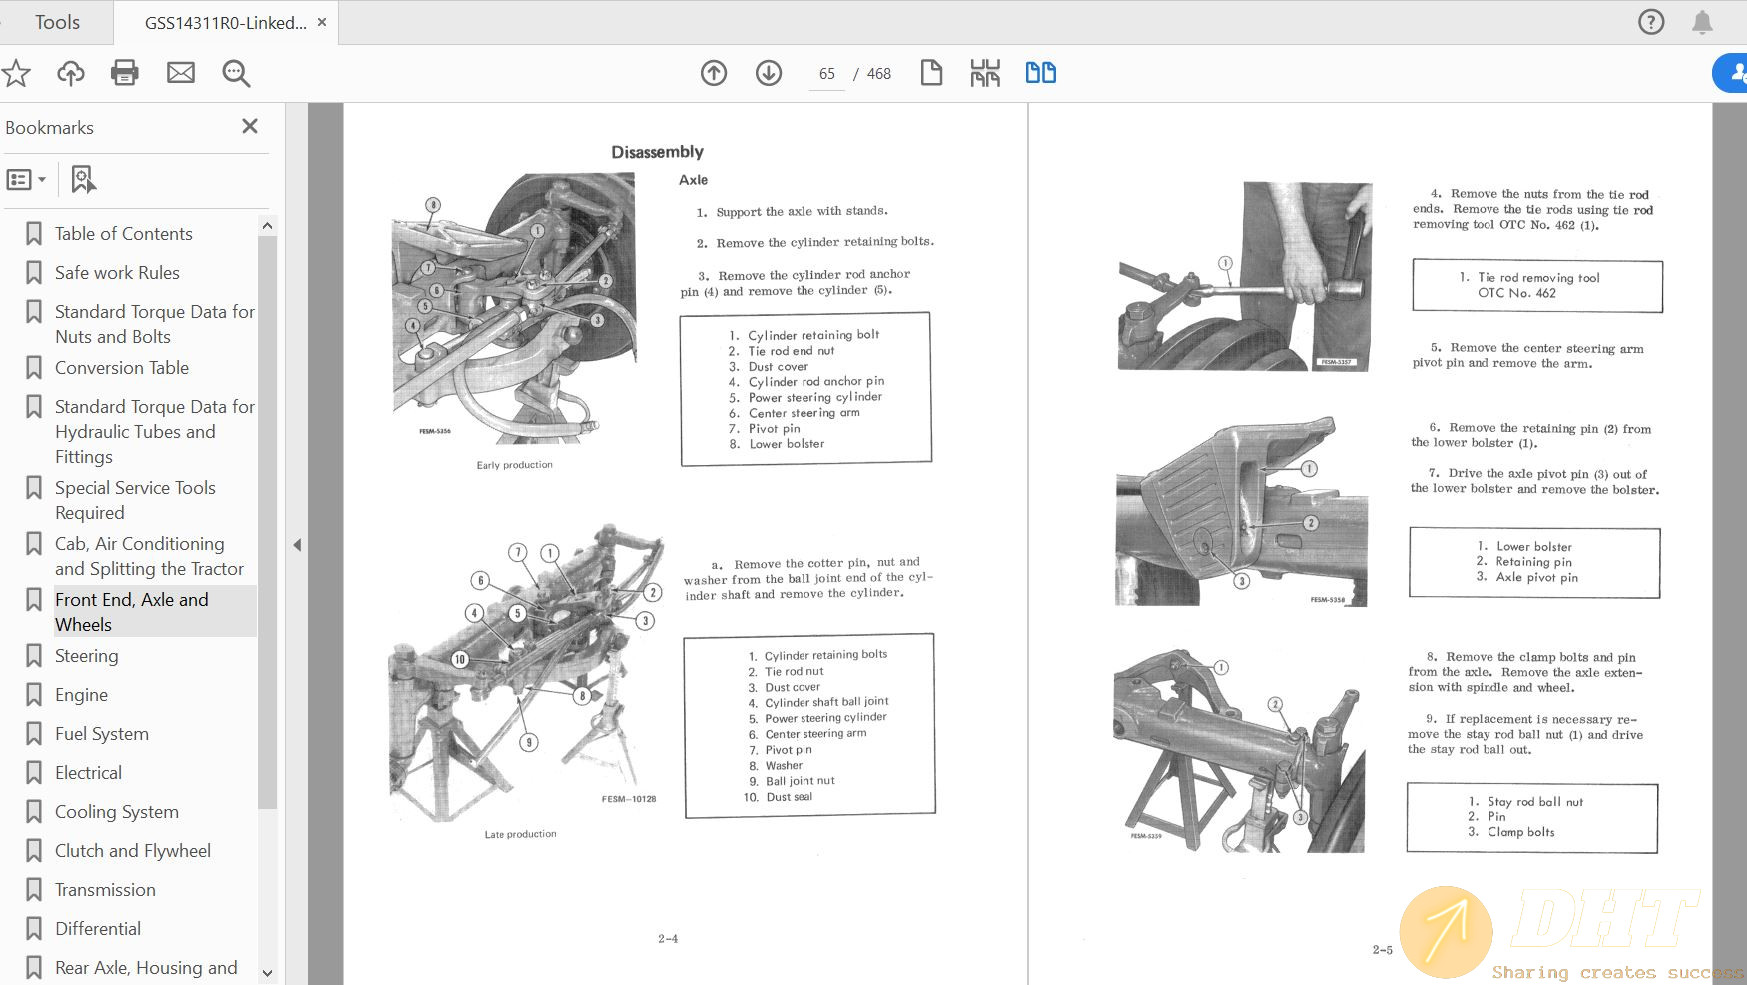The image size is (1747, 985).
Task: Toggle the fit-page scrolling mode icon
Action: pos(985,73)
